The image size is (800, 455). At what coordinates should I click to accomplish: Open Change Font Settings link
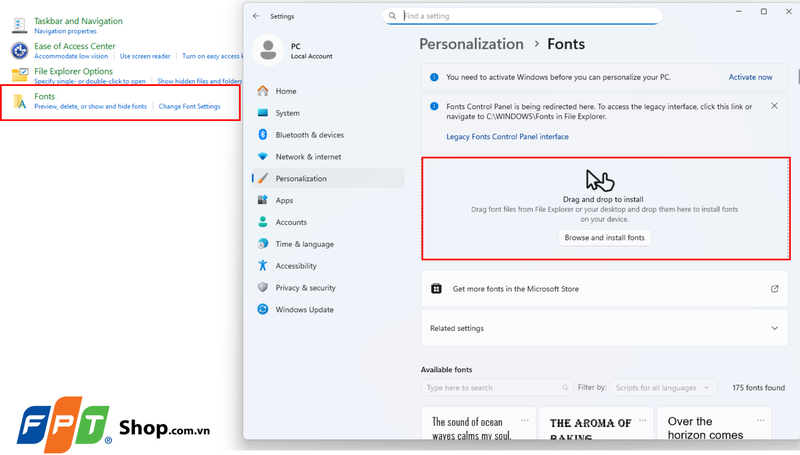189,106
